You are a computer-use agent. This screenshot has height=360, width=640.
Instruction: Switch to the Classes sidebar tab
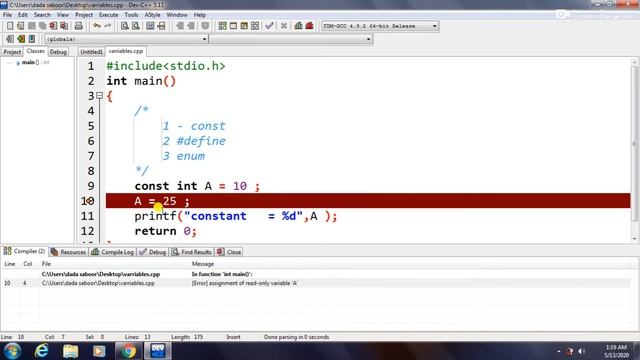(x=36, y=51)
